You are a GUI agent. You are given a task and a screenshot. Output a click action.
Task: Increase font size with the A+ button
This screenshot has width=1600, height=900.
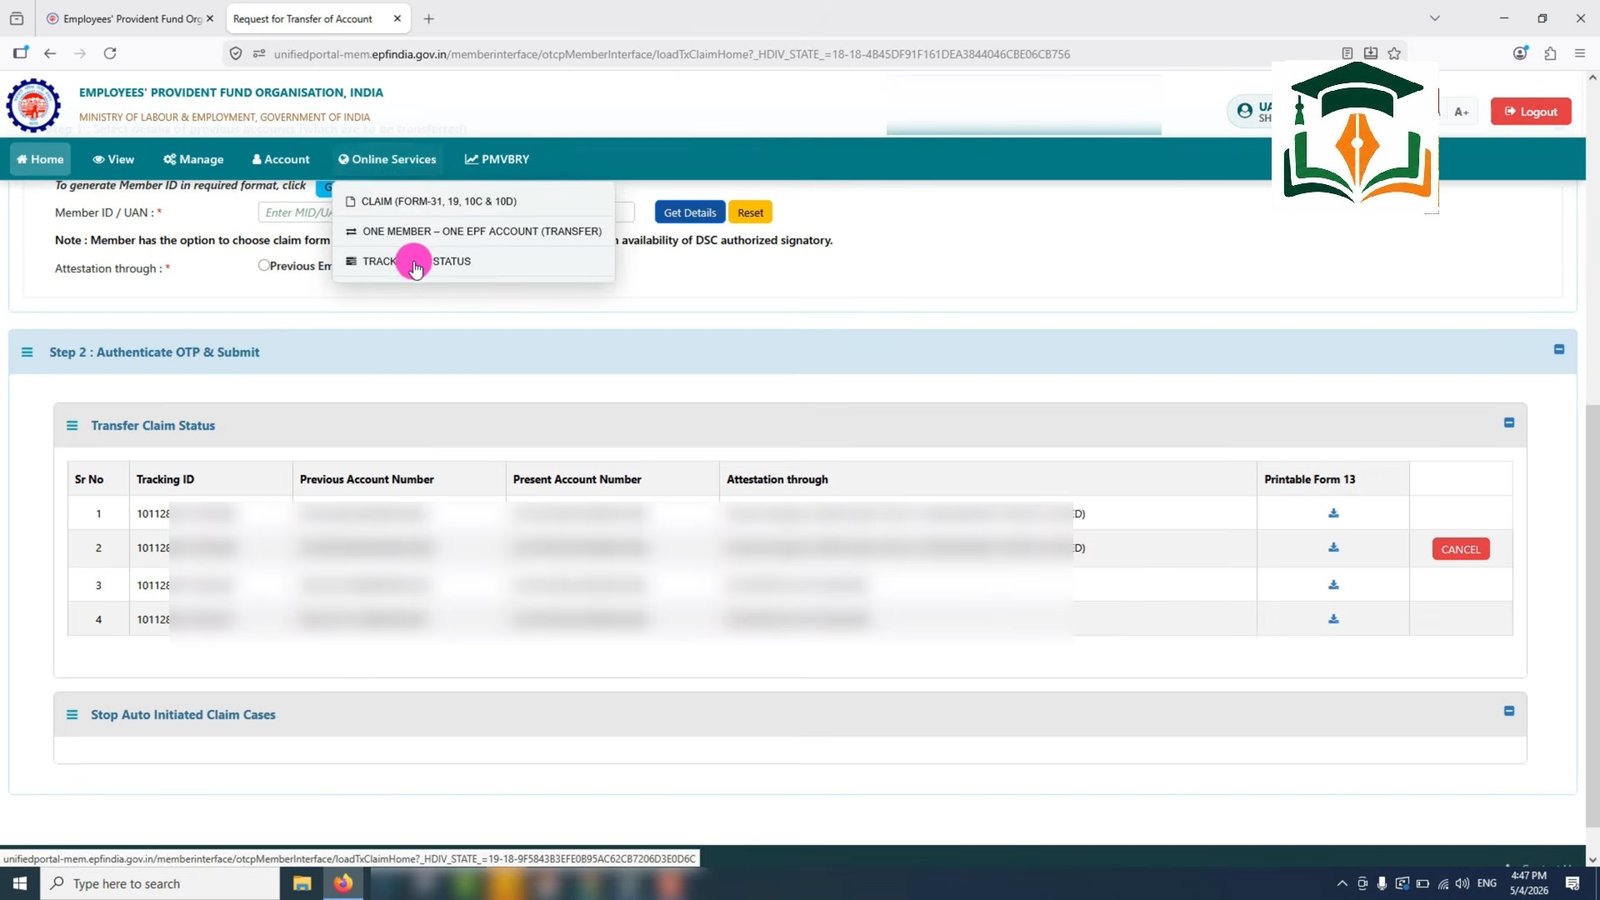coord(1461,111)
